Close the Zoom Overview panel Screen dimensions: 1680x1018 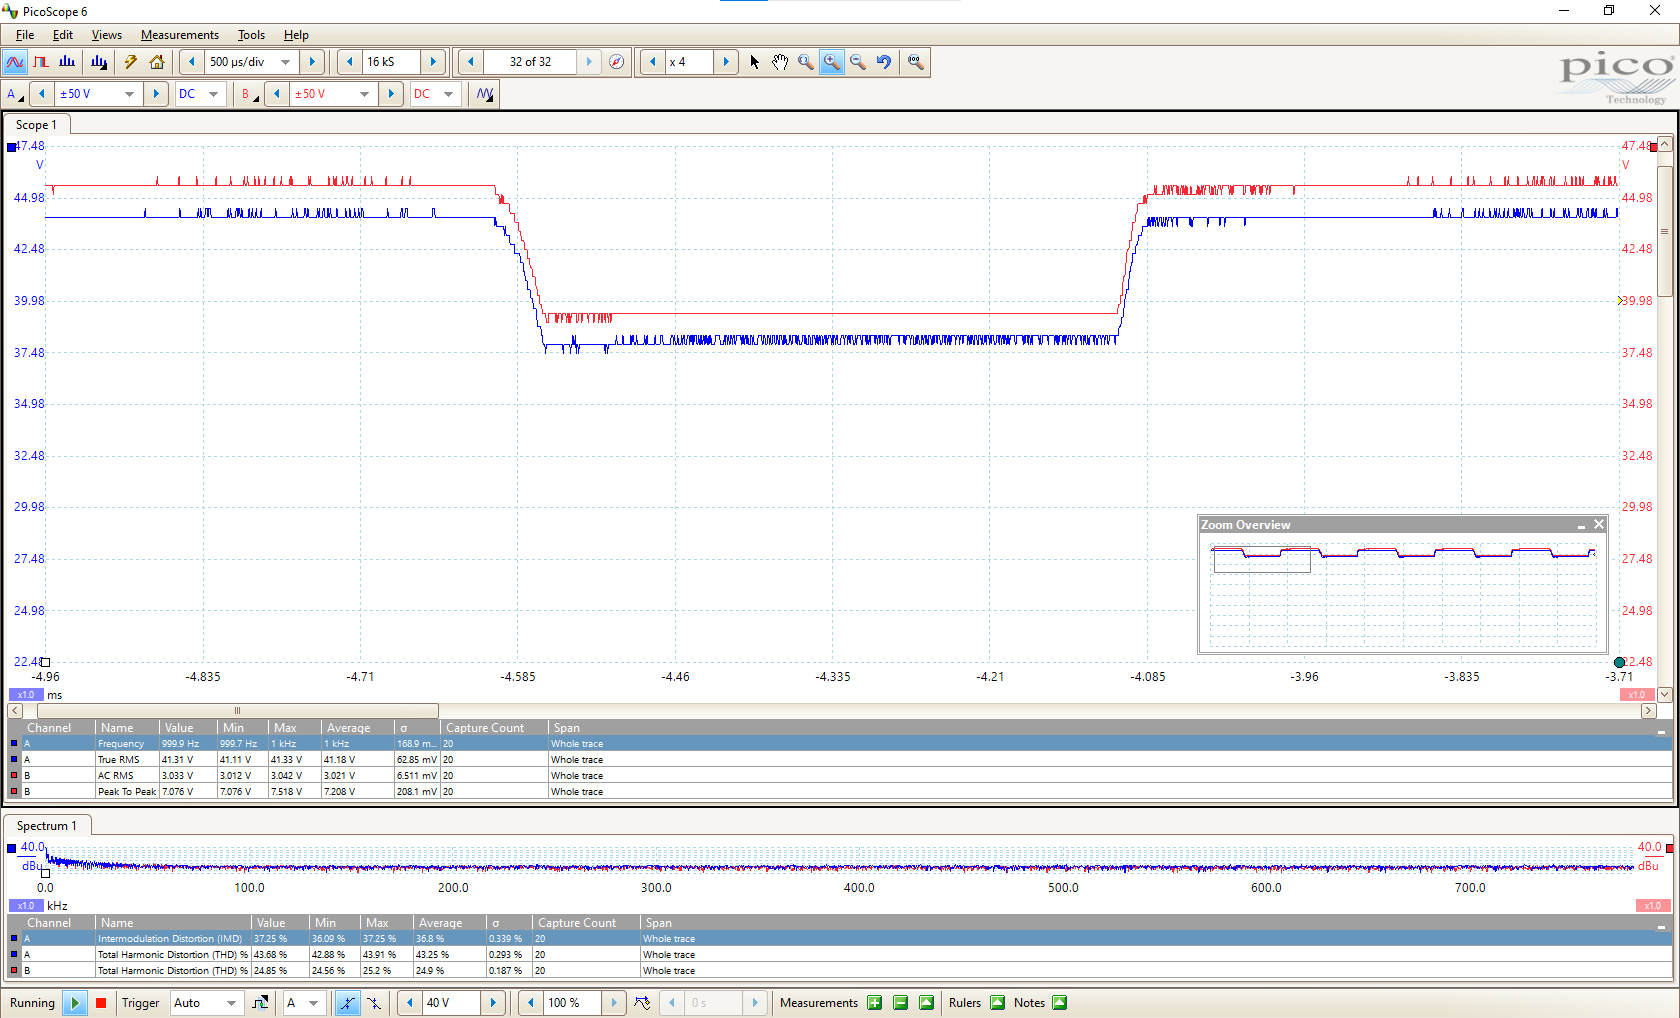click(1599, 525)
